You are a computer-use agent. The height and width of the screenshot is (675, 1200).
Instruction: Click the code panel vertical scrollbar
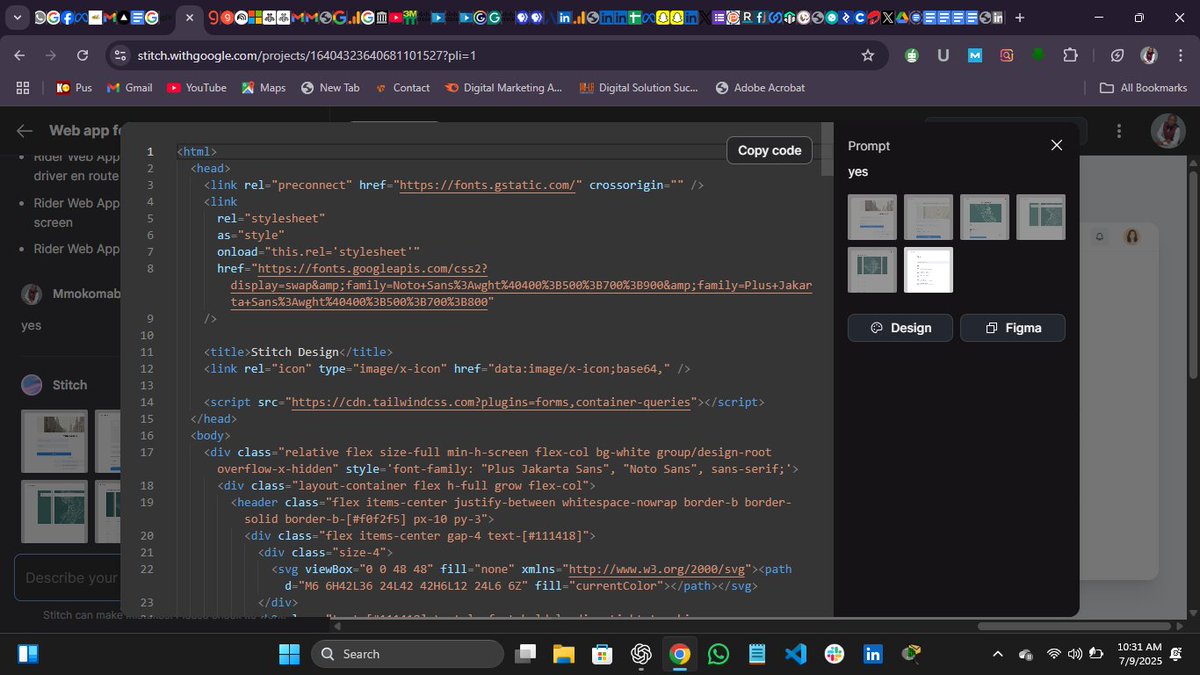pos(826,150)
